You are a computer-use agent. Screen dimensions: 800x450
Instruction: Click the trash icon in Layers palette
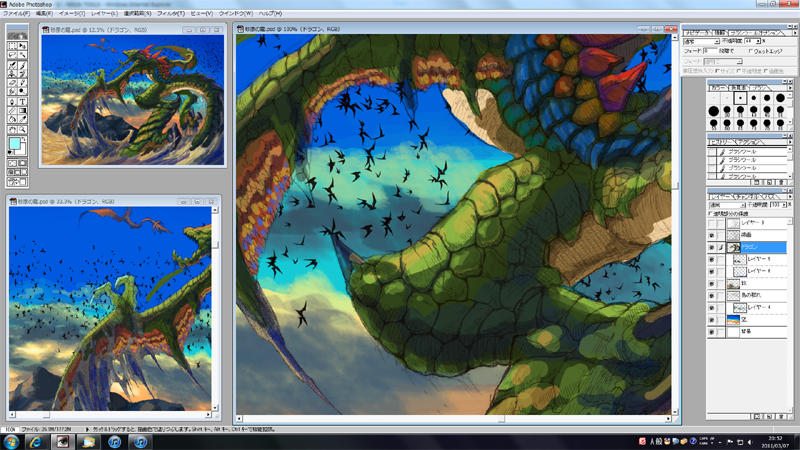click(781, 416)
